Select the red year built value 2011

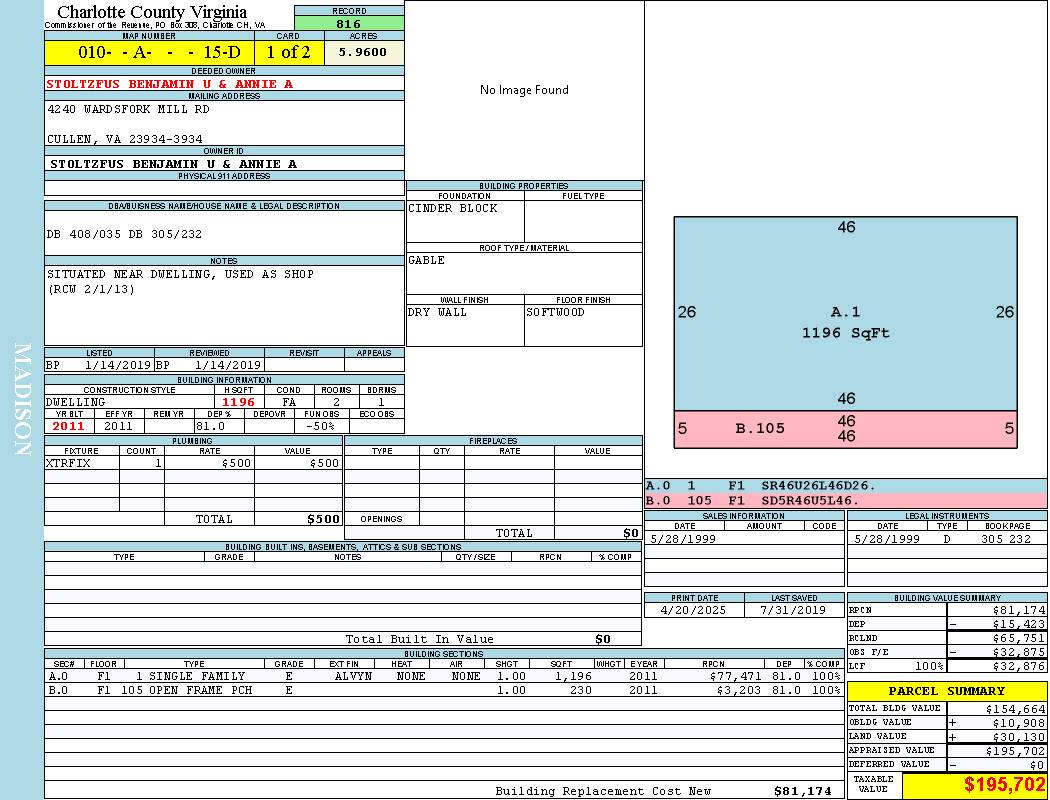pyautogui.click(x=69, y=426)
